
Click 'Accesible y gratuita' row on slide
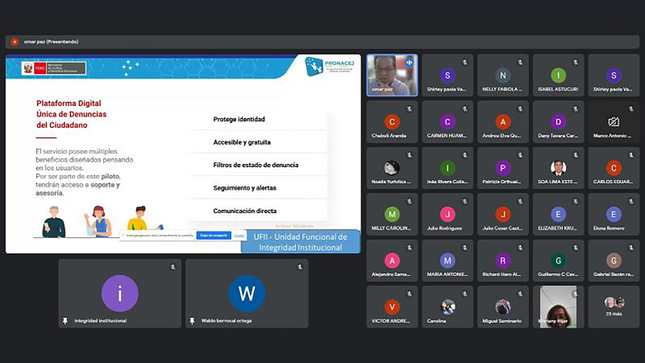click(x=259, y=142)
